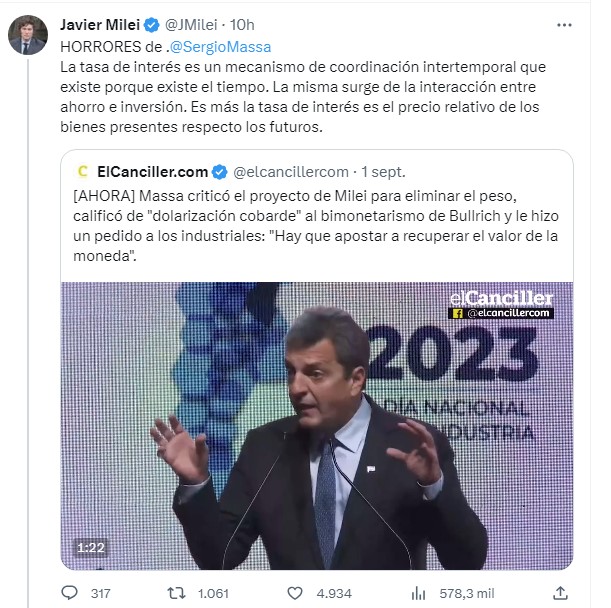
Task: Click the verified badge next to ElCanciller.com
Action: tap(220, 171)
